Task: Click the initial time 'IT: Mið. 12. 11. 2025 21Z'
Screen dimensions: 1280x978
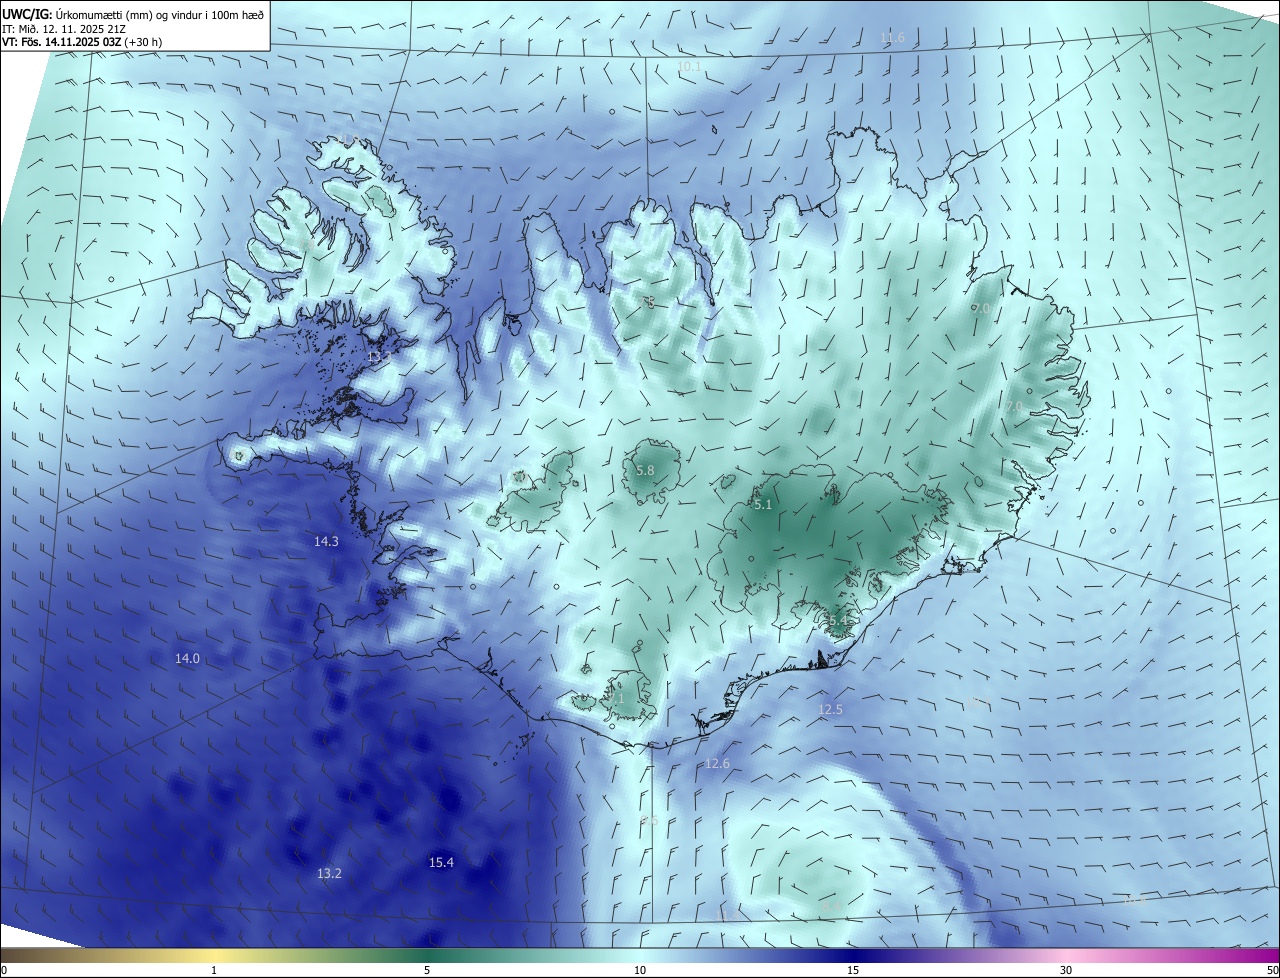Action: click(x=65, y=29)
